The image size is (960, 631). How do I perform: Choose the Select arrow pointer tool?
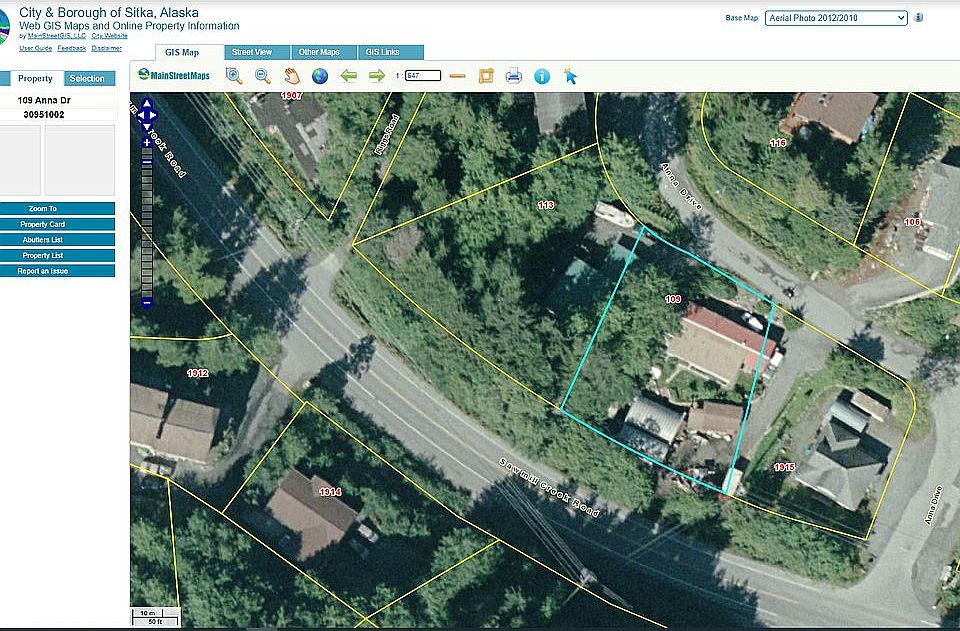coord(570,77)
